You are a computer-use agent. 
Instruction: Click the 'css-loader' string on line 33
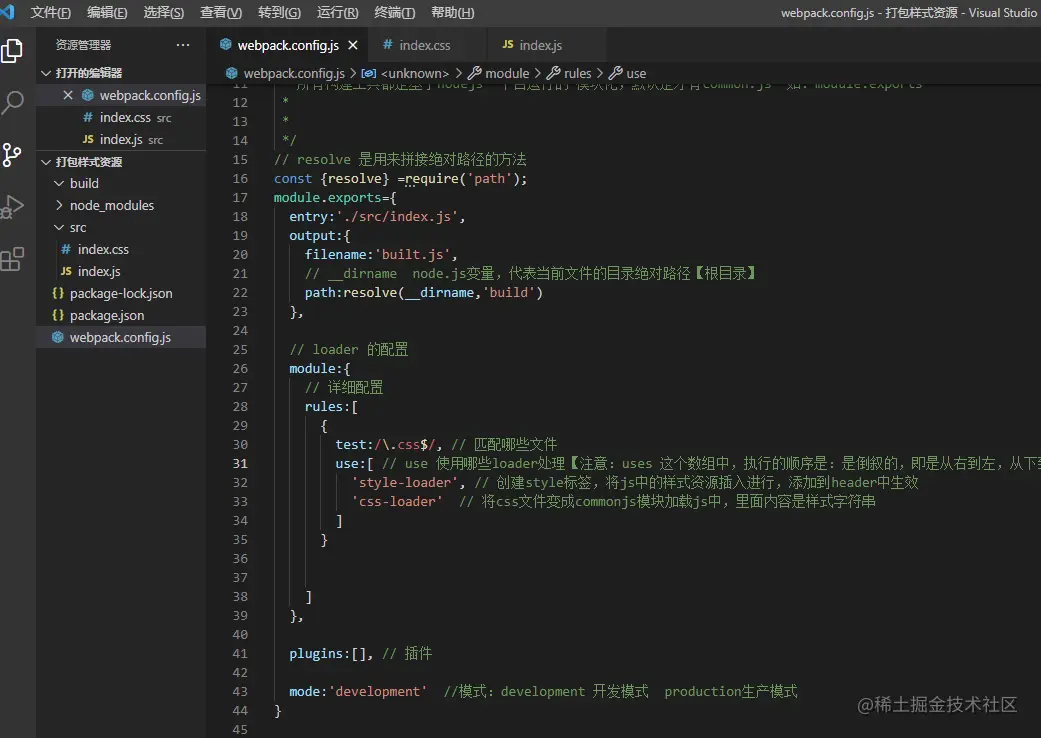pos(397,501)
